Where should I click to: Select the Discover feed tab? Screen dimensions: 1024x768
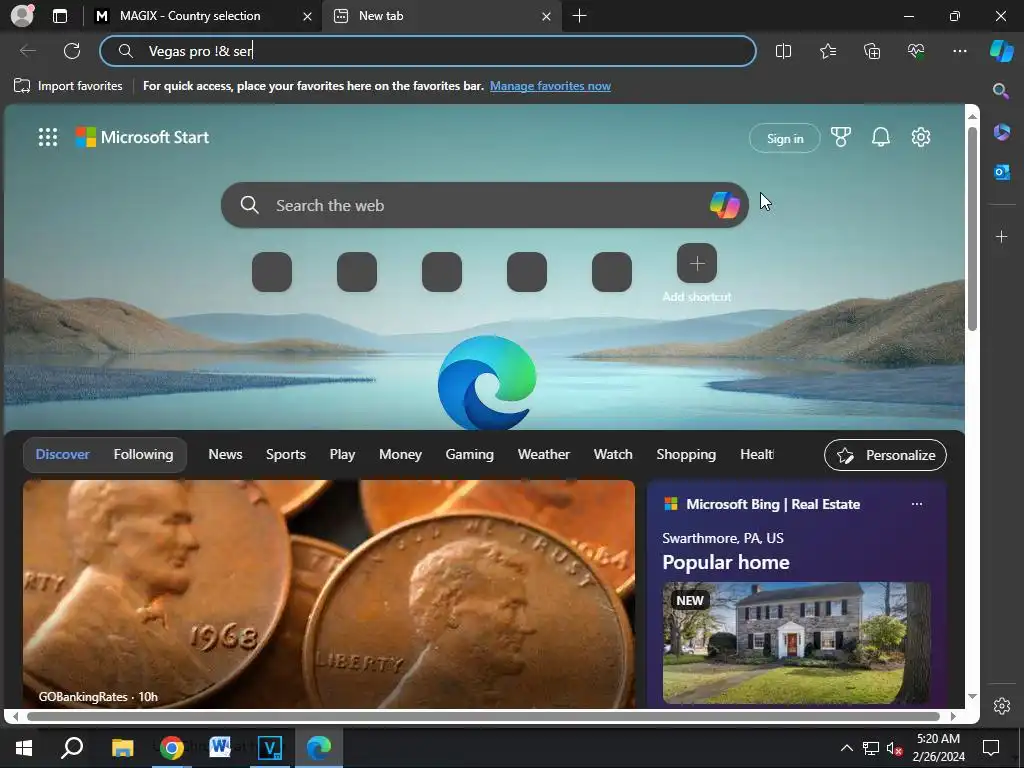pyautogui.click(x=63, y=455)
